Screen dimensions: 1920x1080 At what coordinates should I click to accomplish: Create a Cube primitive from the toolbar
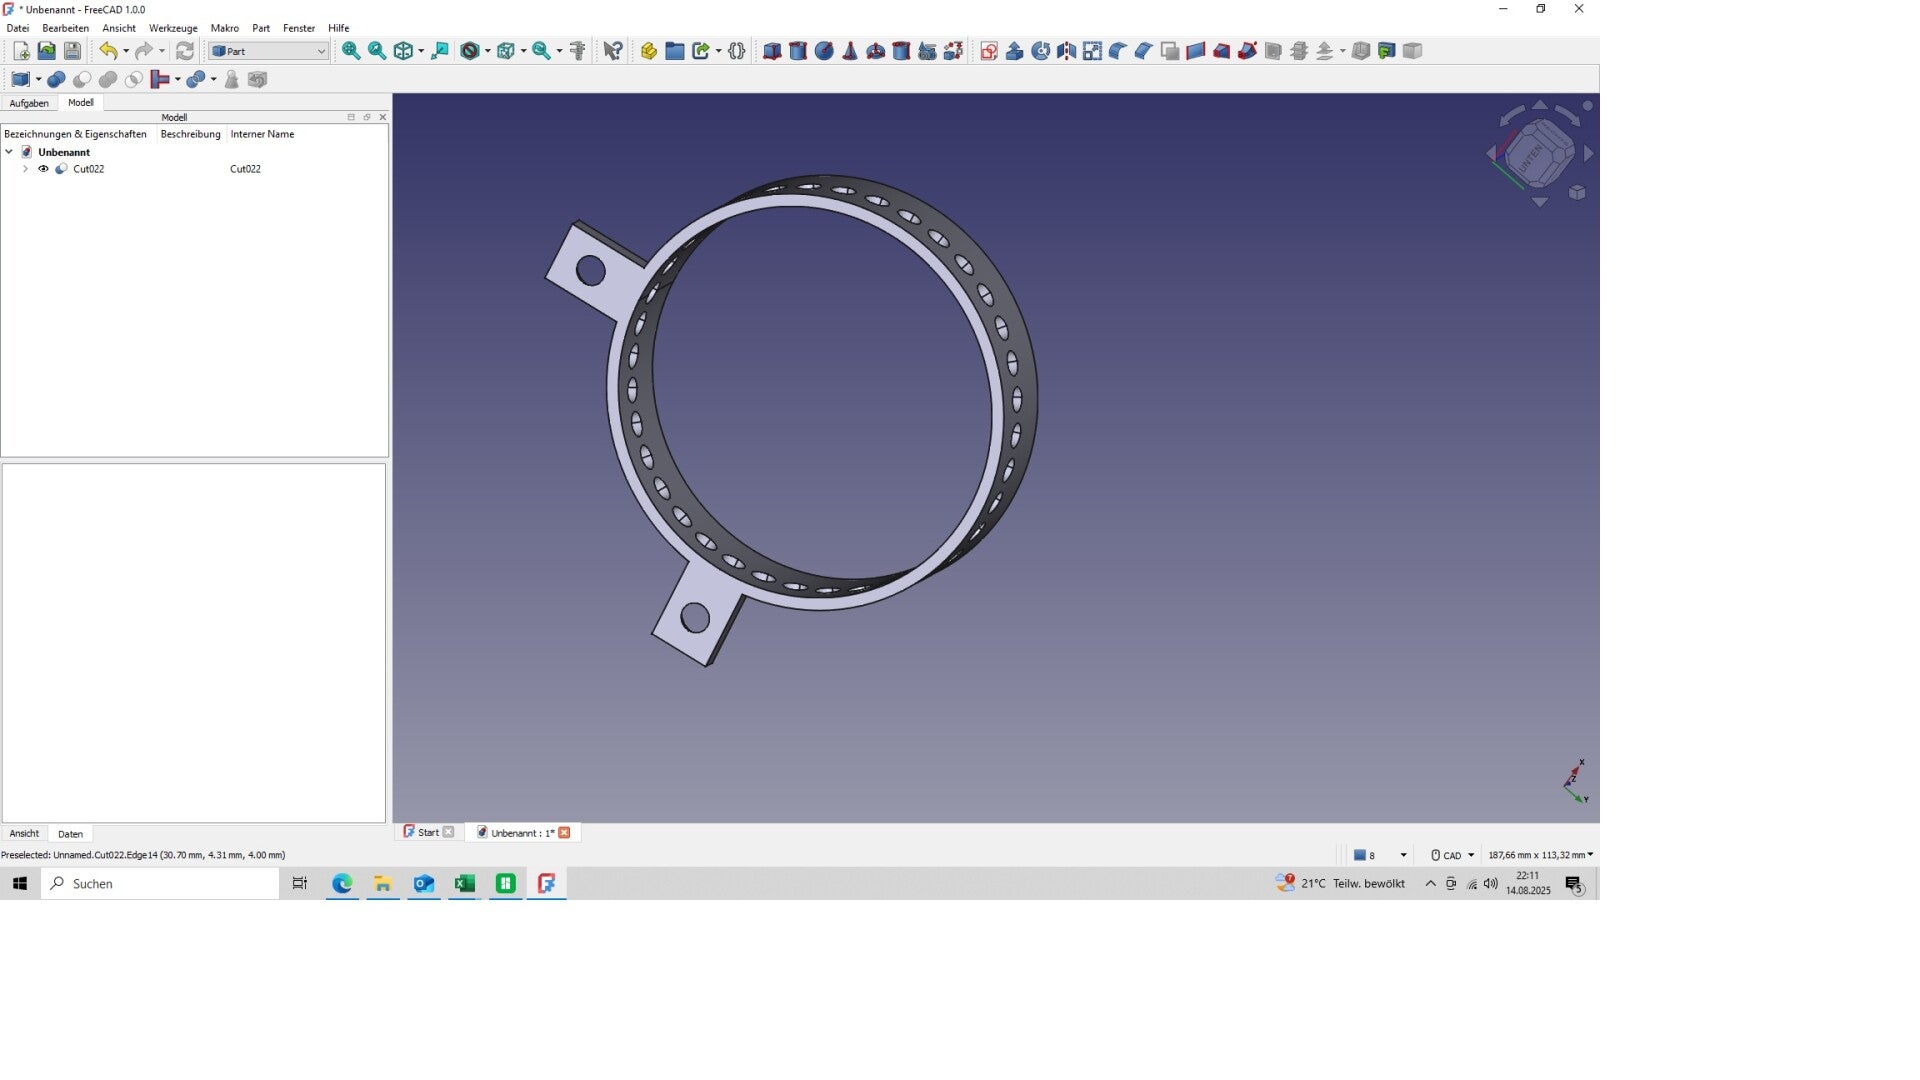(x=772, y=51)
